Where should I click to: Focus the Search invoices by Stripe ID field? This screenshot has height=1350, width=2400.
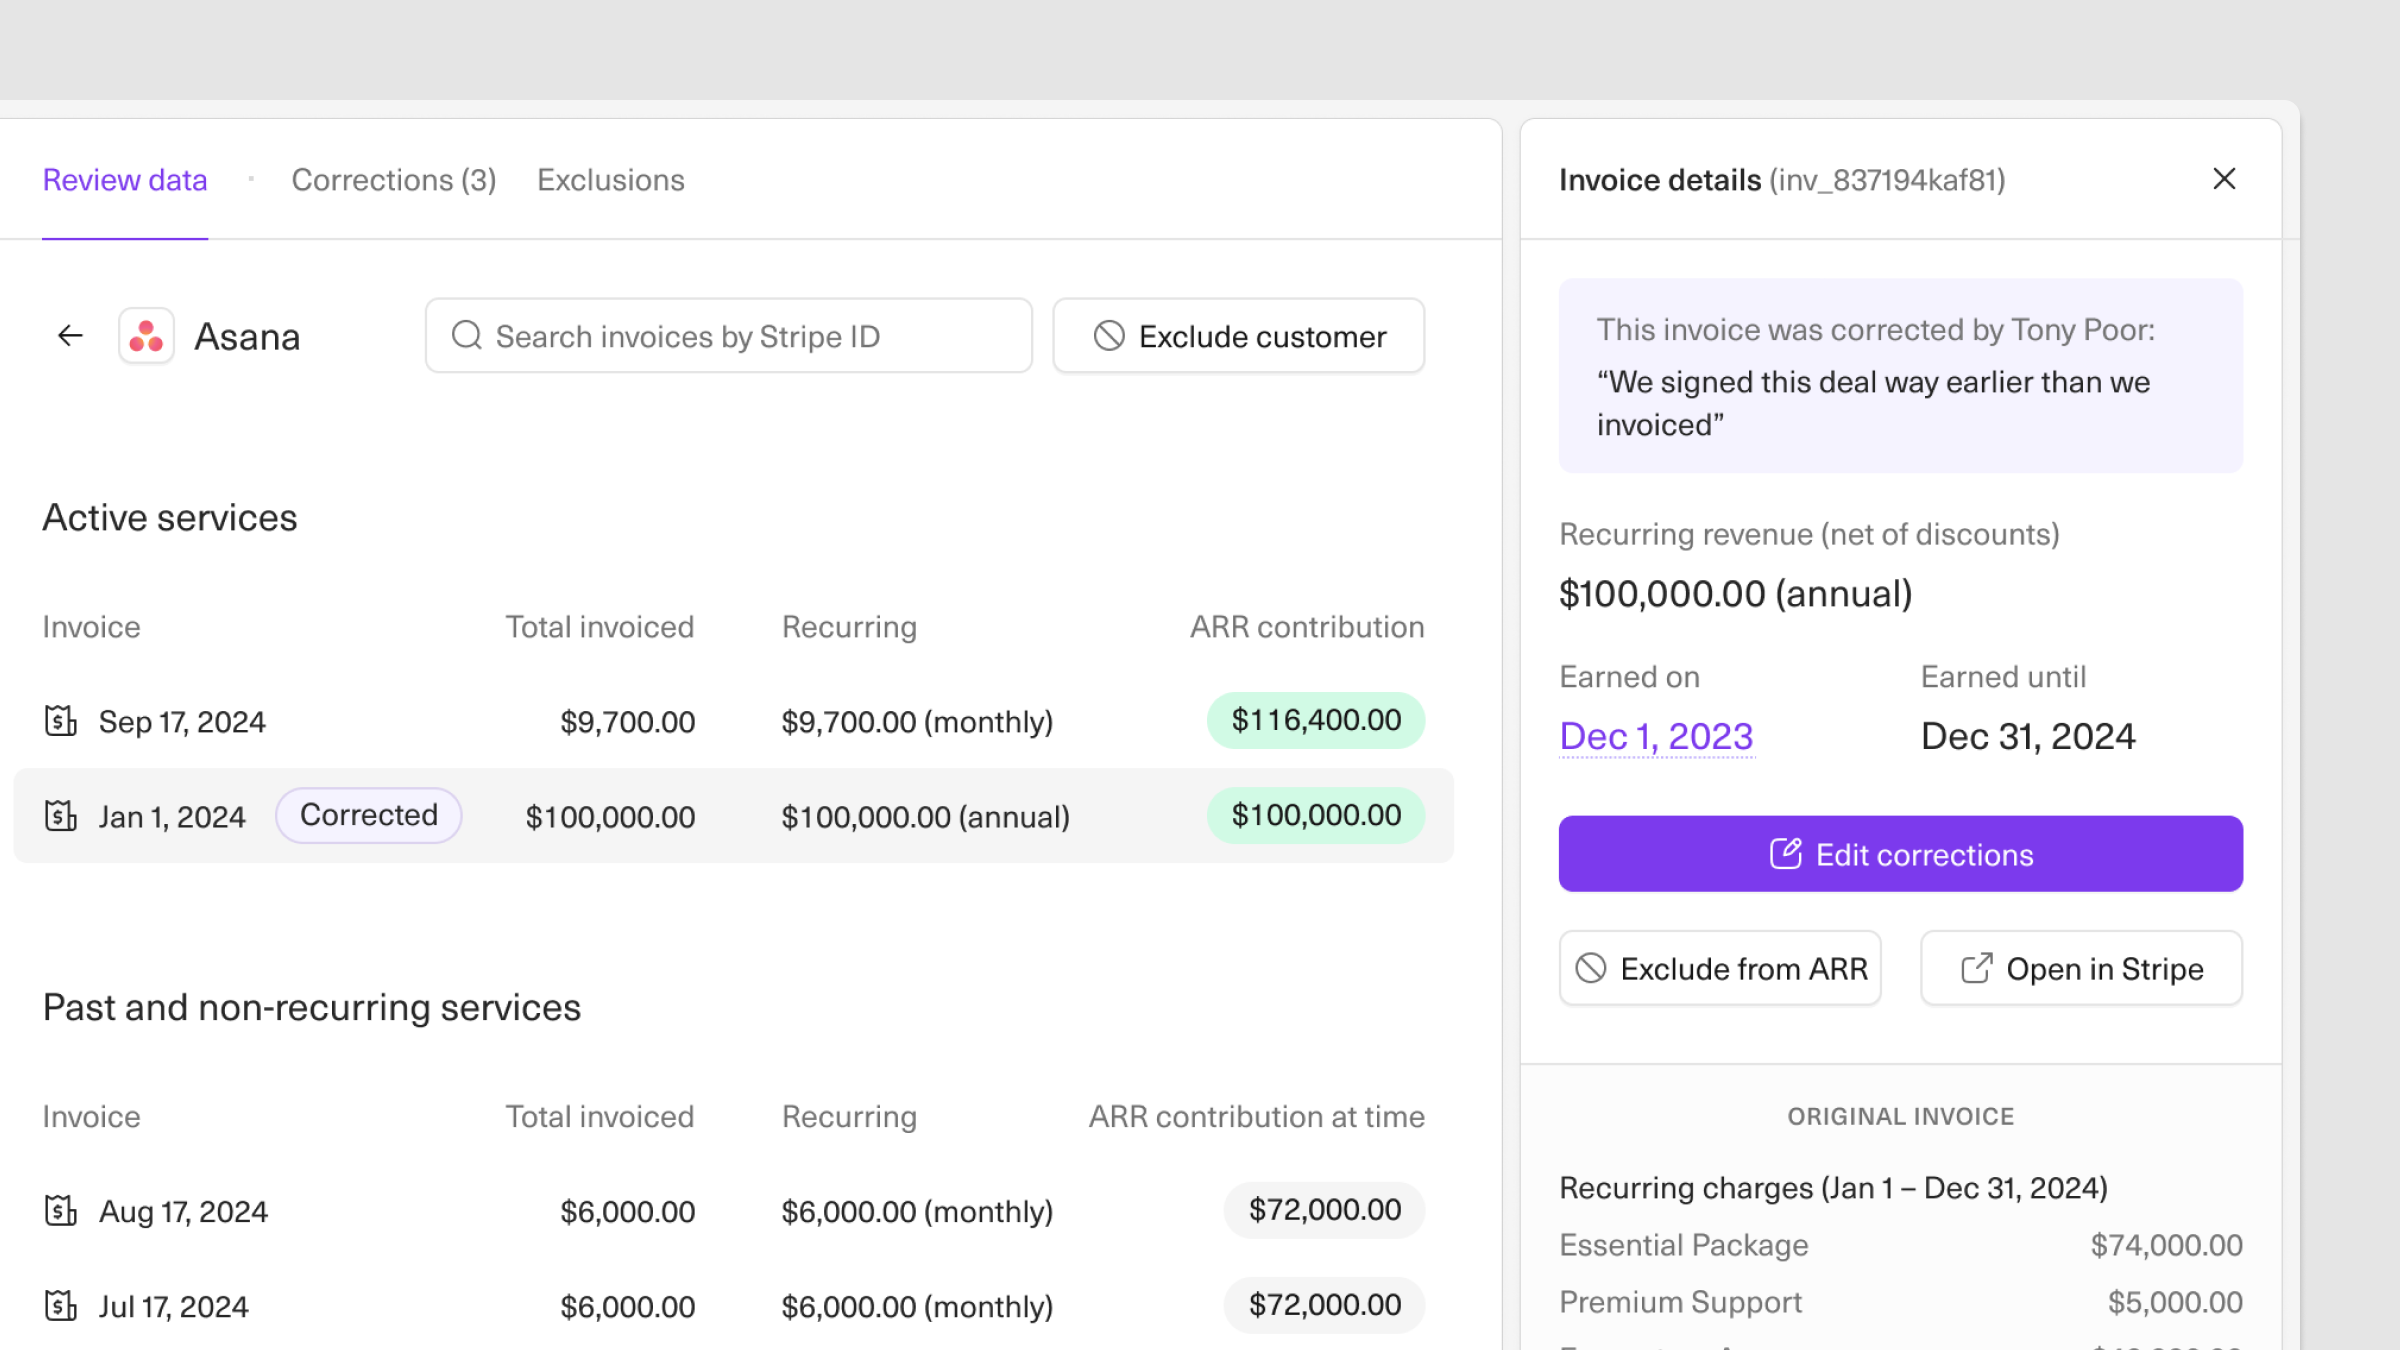pos(740,336)
